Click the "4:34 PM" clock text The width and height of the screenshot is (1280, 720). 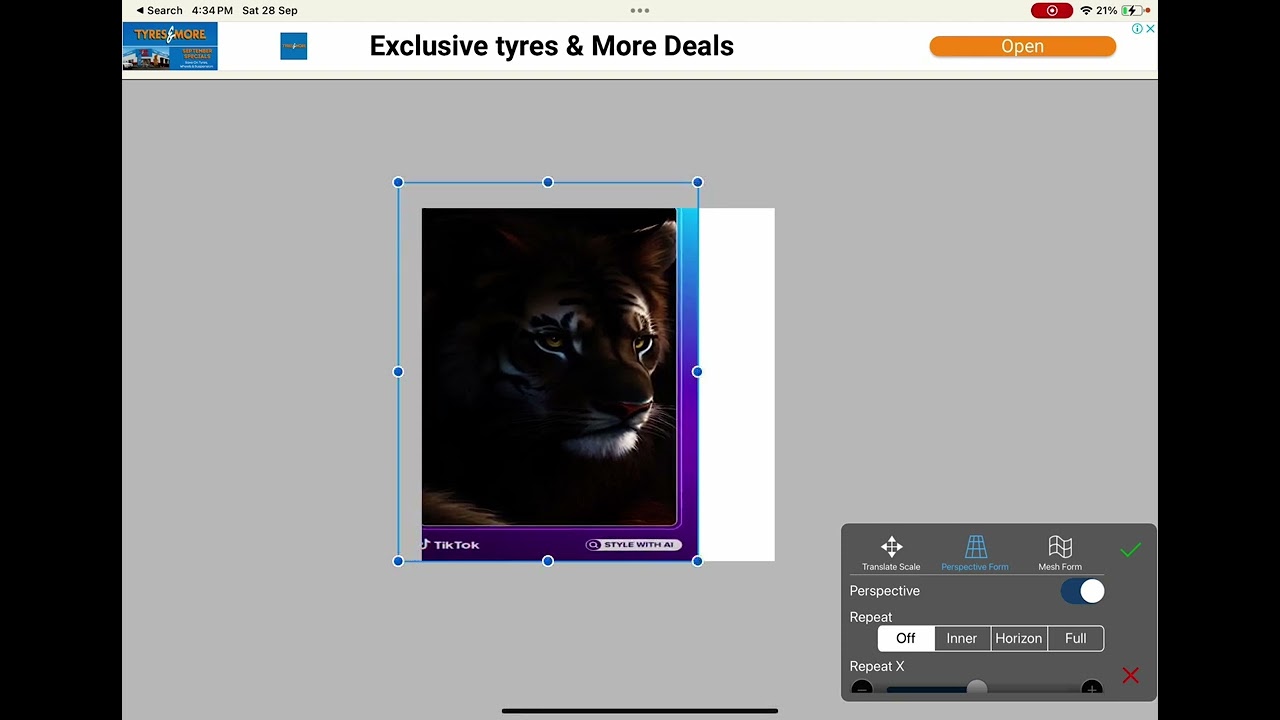tap(210, 10)
